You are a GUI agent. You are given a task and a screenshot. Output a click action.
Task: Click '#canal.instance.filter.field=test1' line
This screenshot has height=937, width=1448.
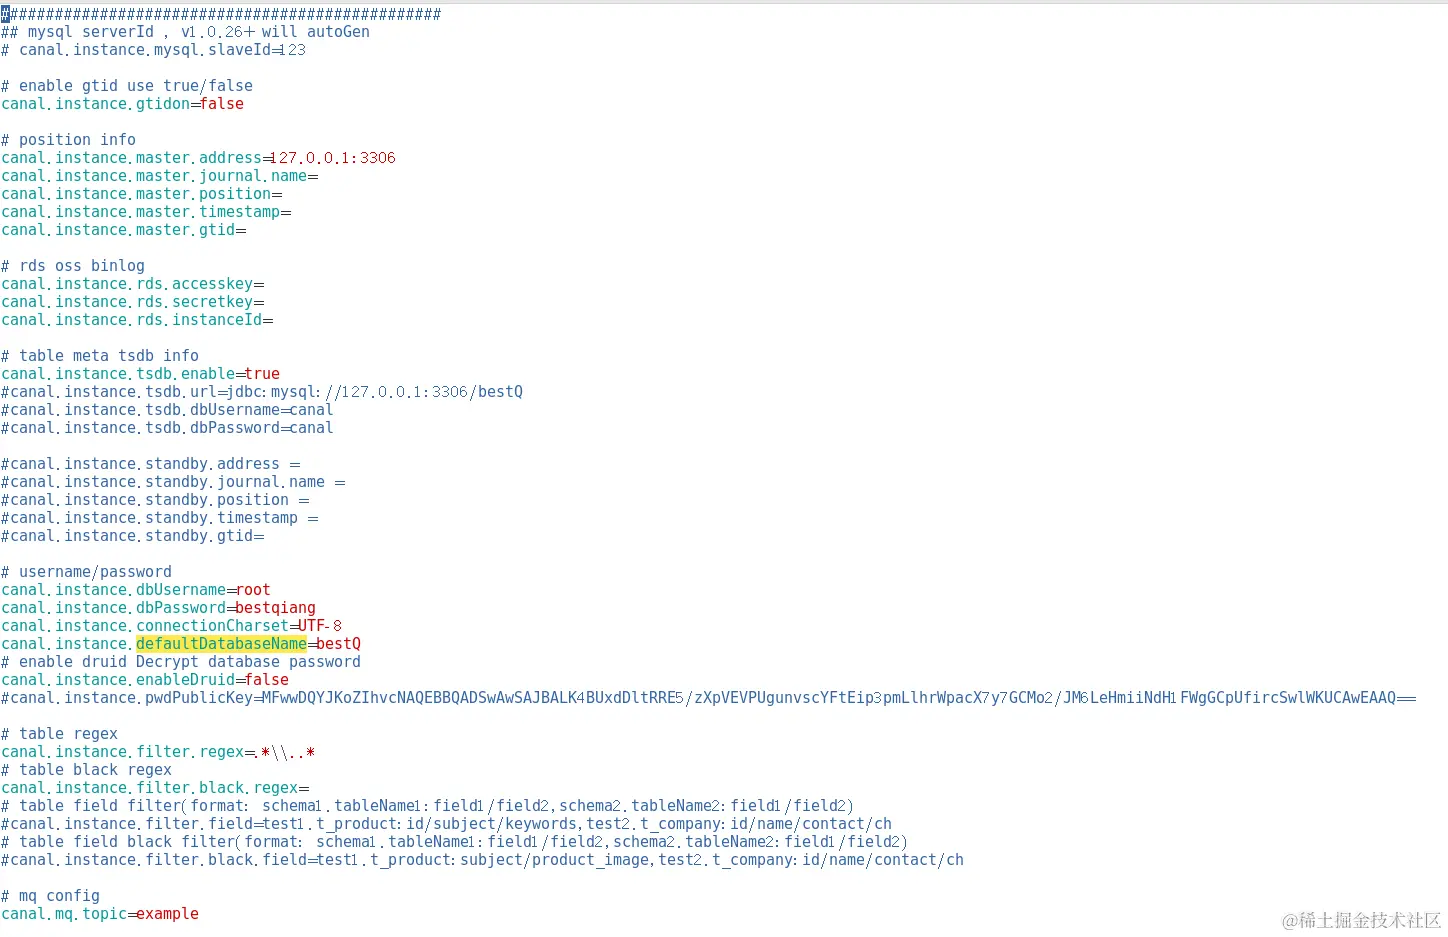(x=446, y=824)
